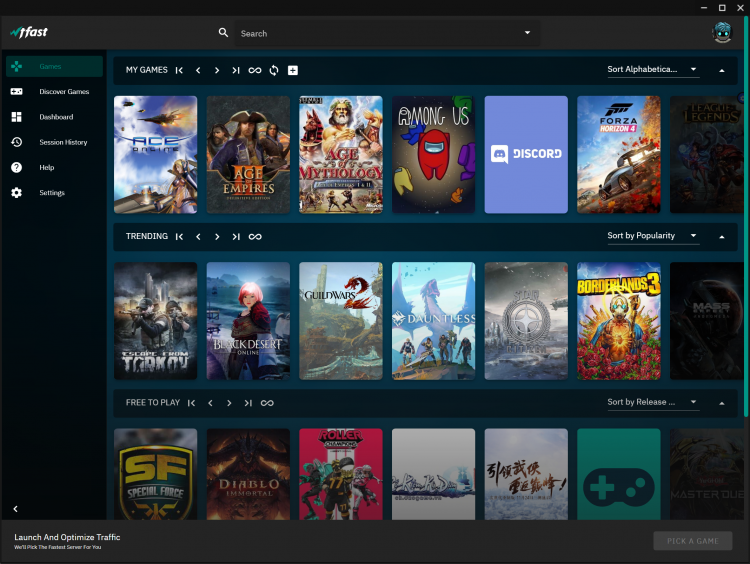Screen dimensions: 750x564
Task: Select the generic gamepad placeholder card
Action: tap(619, 474)
